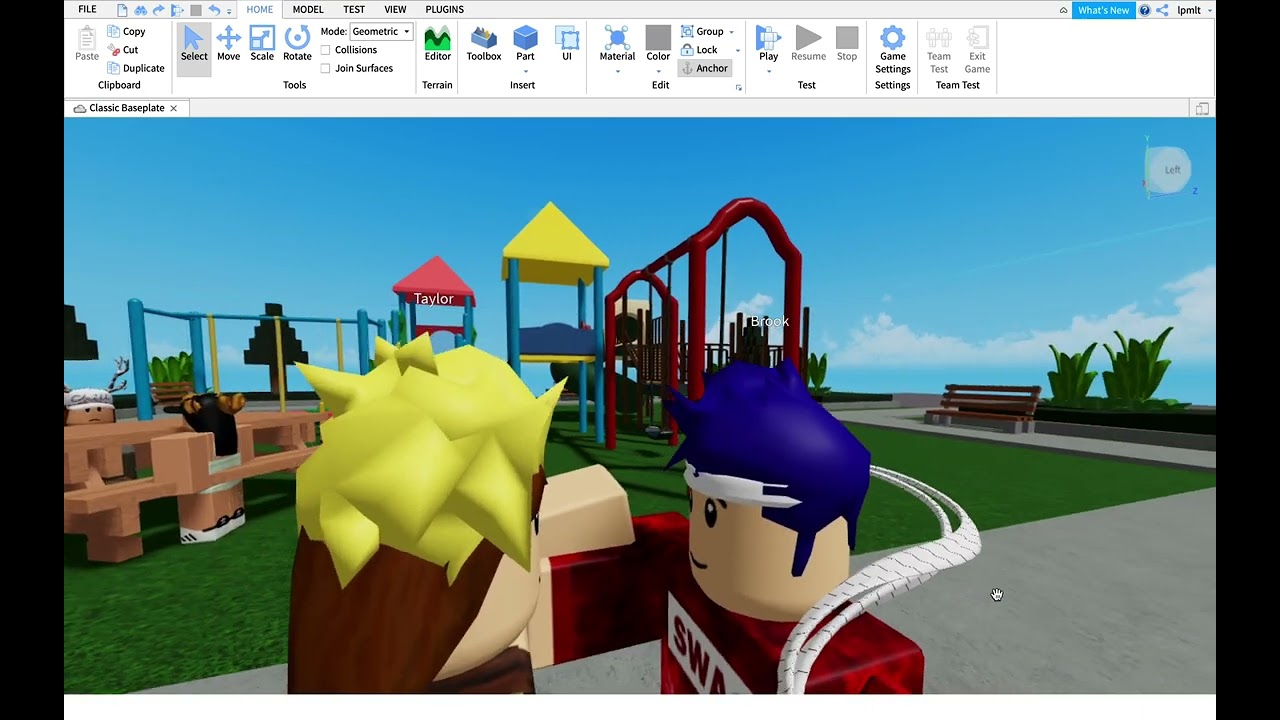
Task: Expand the Lock dropdown arrow
Action: (x=738, y=50)
